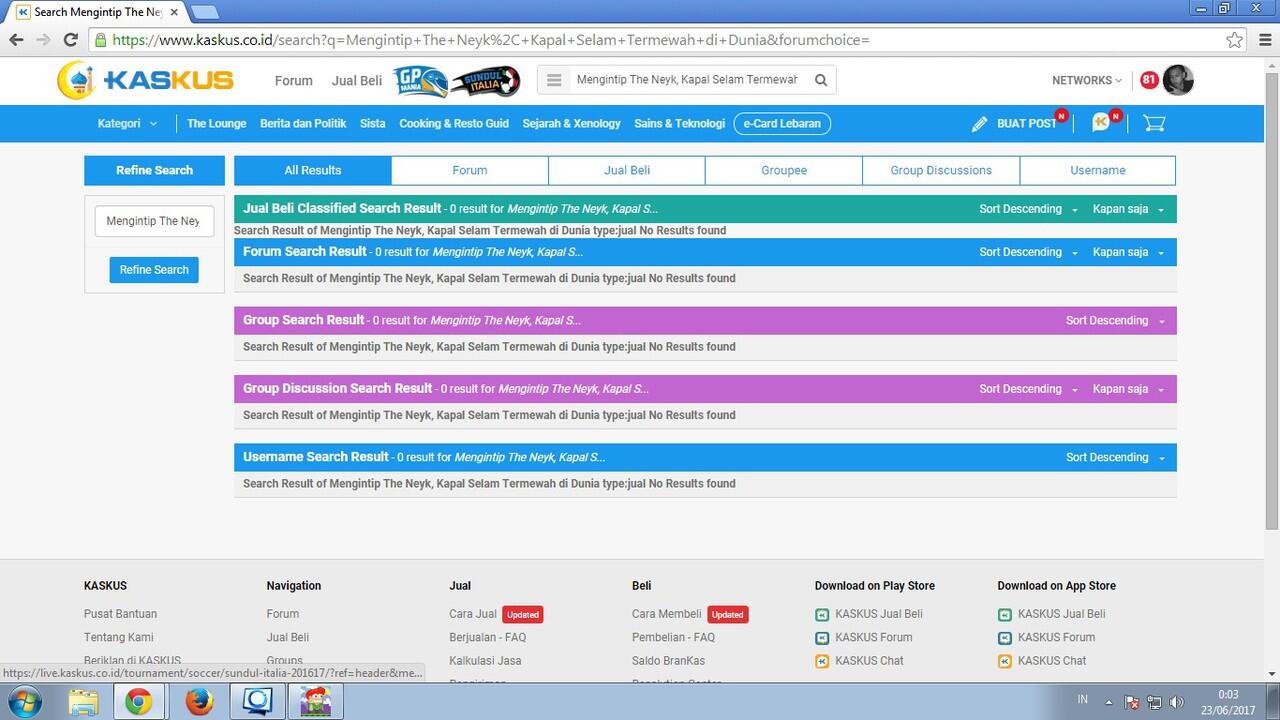Open the Sista category link
Viewport: 1280px width, 720px height.
[x=373, y=124]
